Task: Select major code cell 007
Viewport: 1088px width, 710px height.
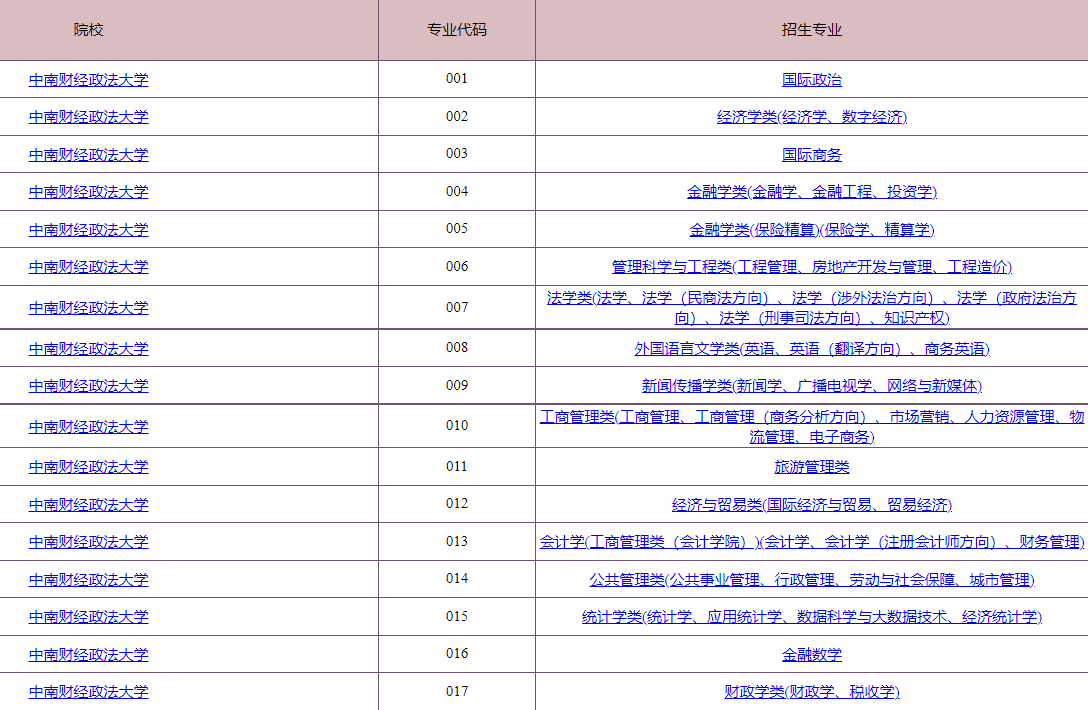Action: coord(457,307)
